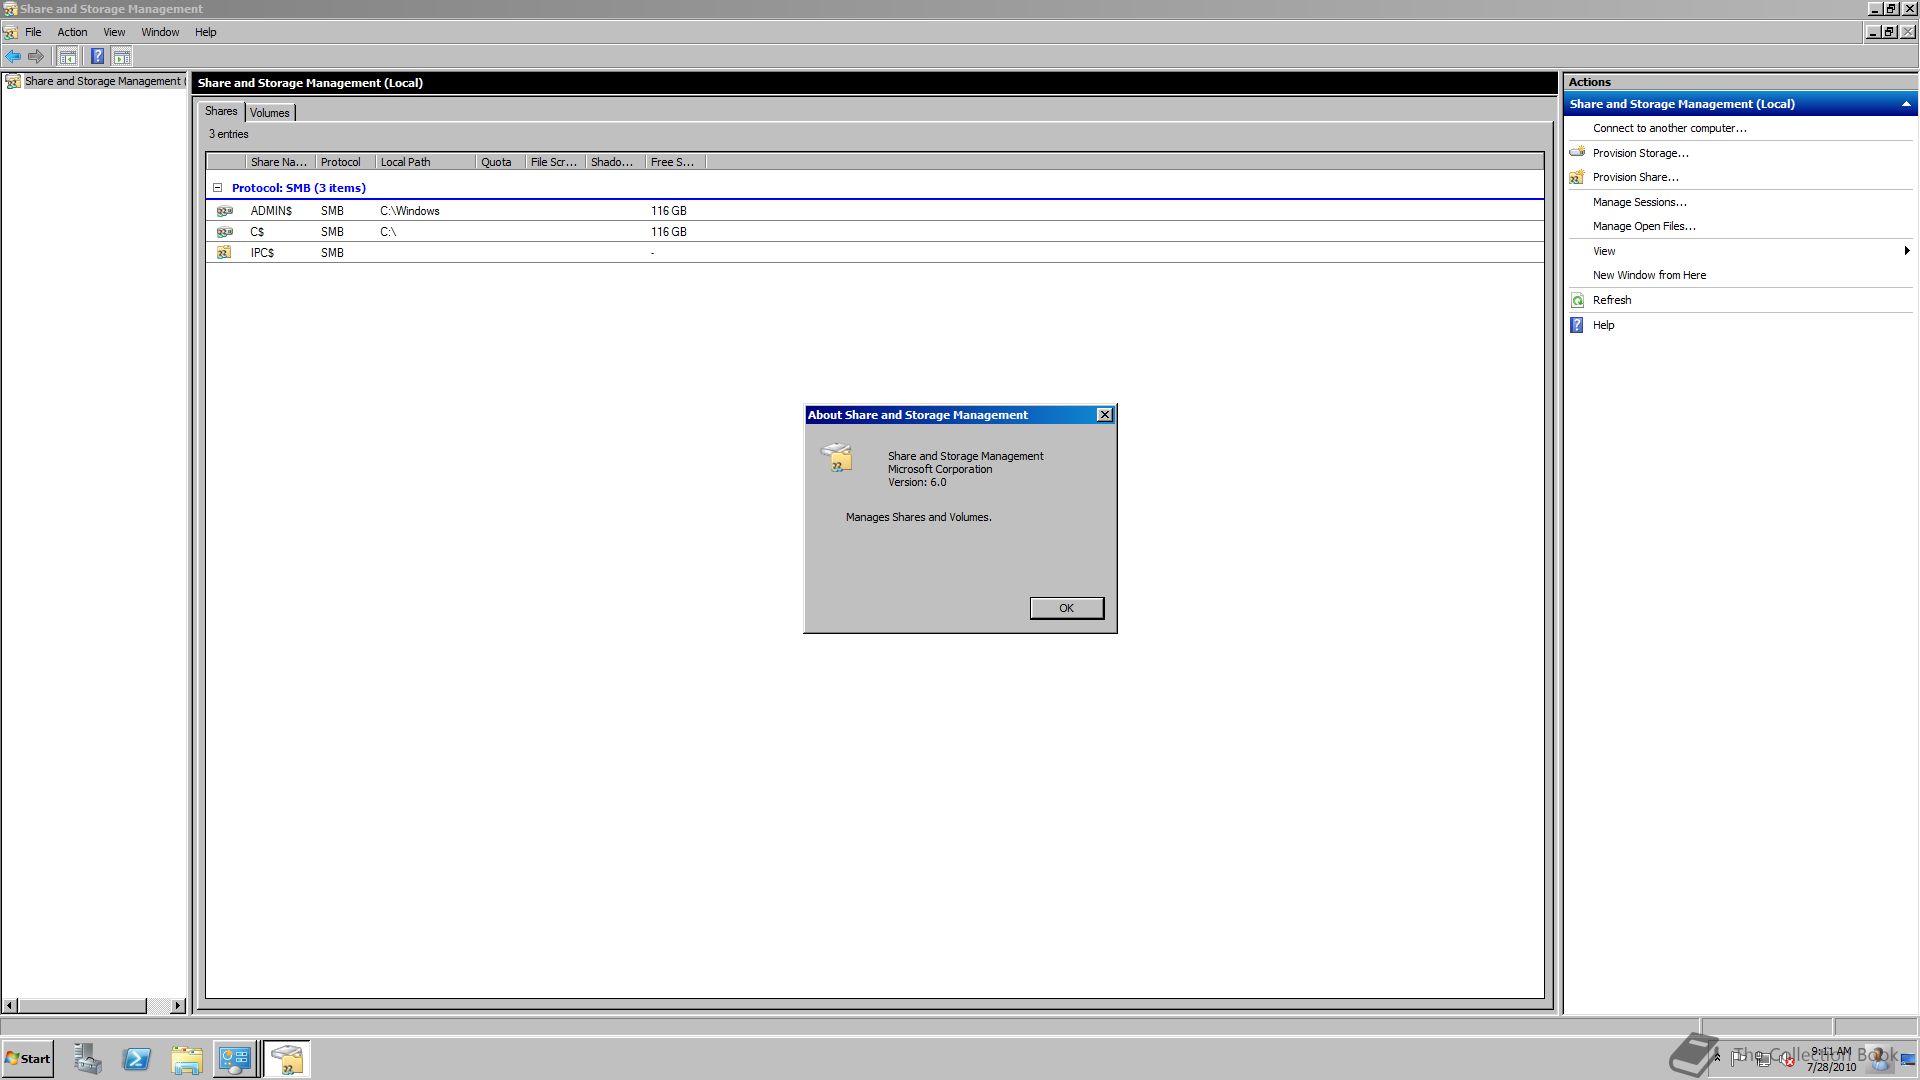Open the File menu

coord(33,32)
